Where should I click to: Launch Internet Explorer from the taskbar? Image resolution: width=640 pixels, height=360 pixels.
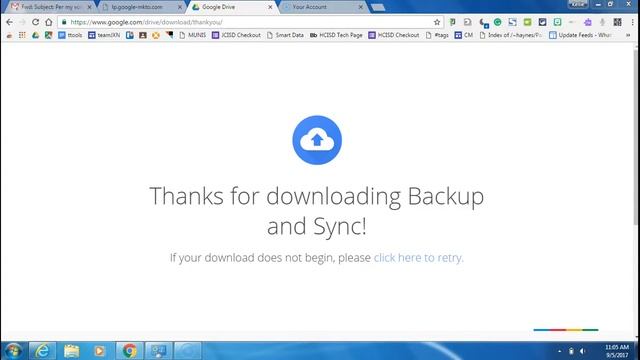[x=42, y=351]
